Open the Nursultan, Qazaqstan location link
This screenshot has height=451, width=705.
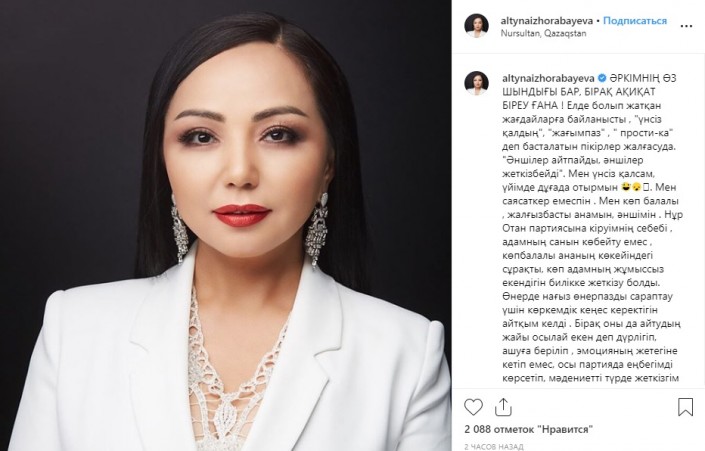point(543,33)
